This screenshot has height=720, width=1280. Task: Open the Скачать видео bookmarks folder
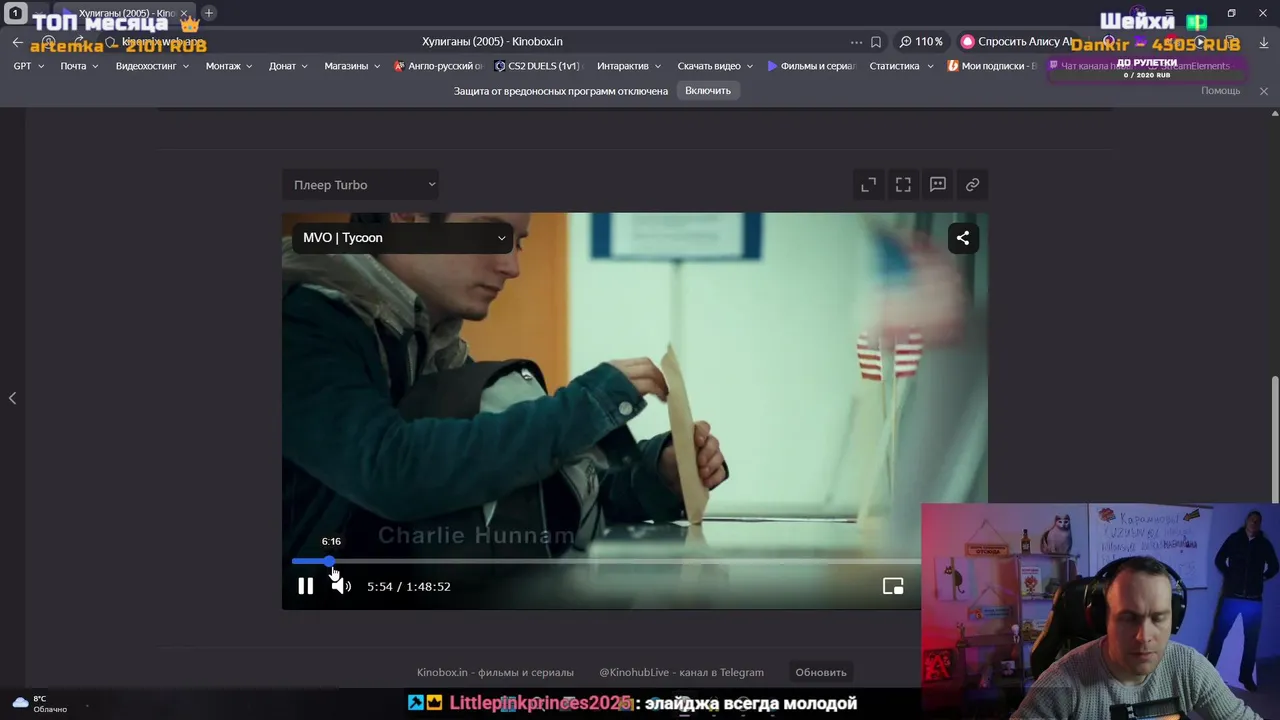tap(715, 66)
